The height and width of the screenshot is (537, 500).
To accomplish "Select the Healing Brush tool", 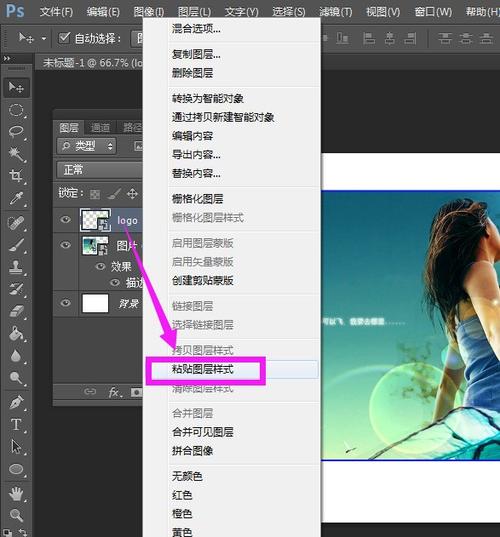I will (x=16, y=223).
